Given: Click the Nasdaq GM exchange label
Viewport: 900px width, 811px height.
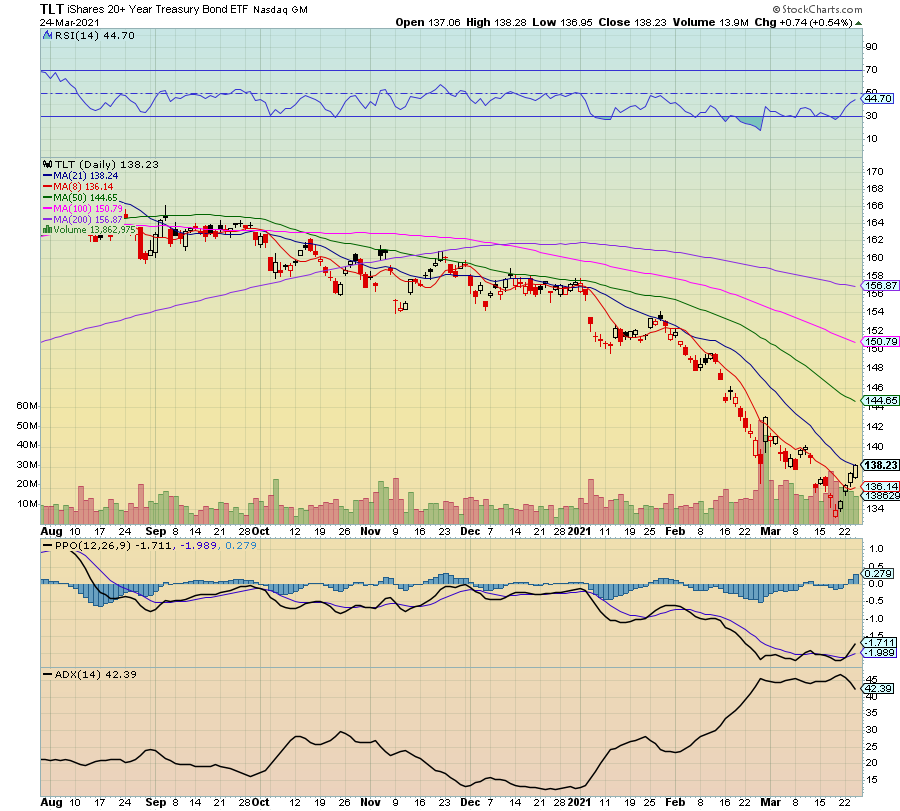Looking at the screenshot, I should tap(280, 10).
